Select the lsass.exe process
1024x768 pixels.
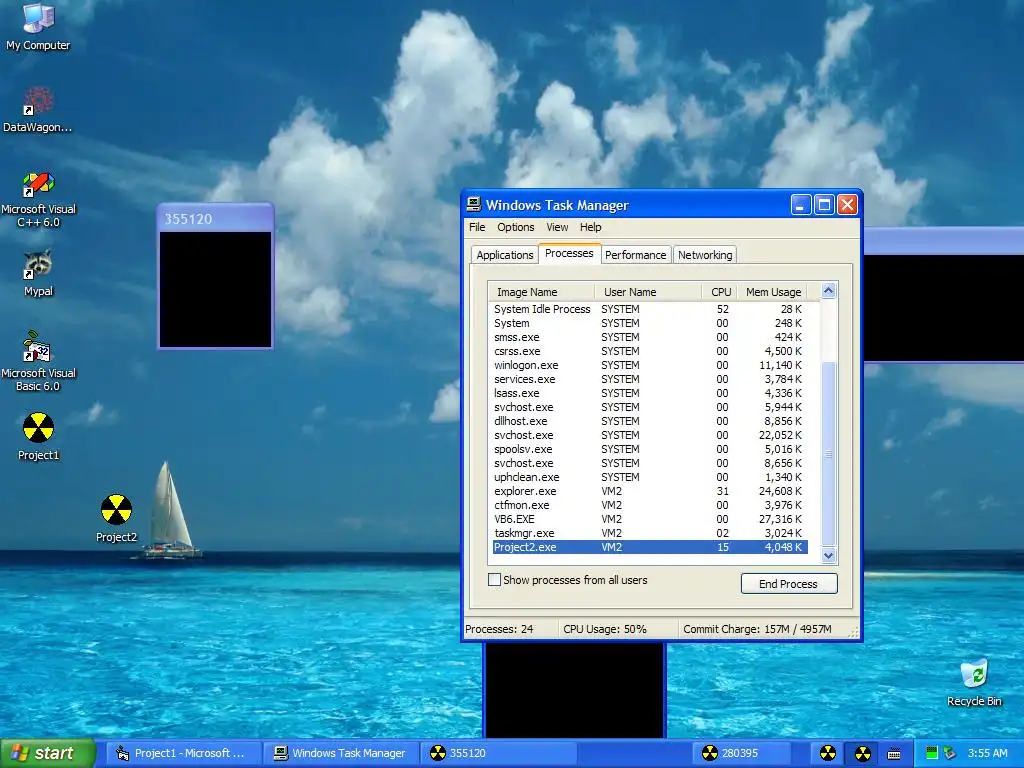click(649, 393)
